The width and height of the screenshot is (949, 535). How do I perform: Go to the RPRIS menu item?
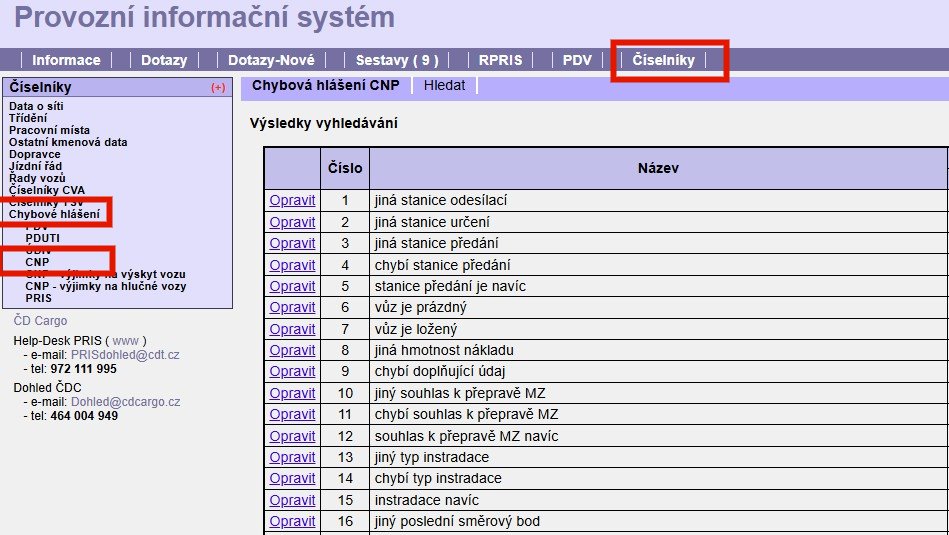pyautogui.click(x=500, y=60)
